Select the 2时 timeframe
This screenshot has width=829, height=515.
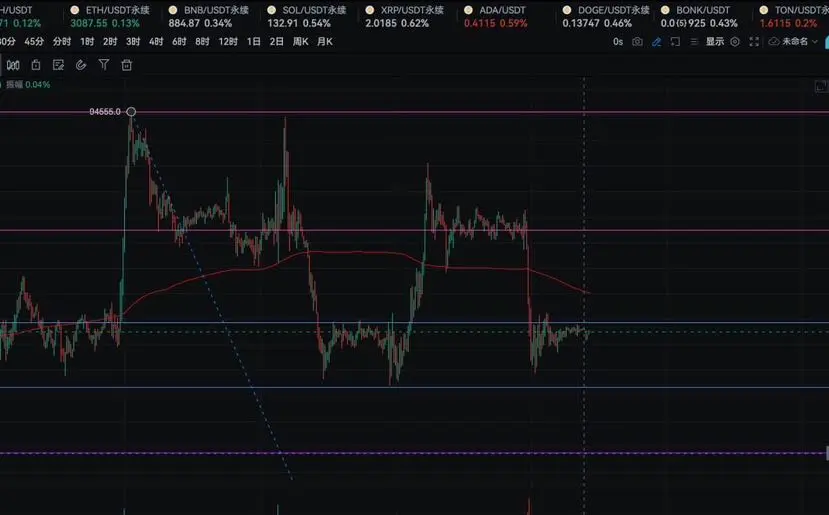[110, 42]
